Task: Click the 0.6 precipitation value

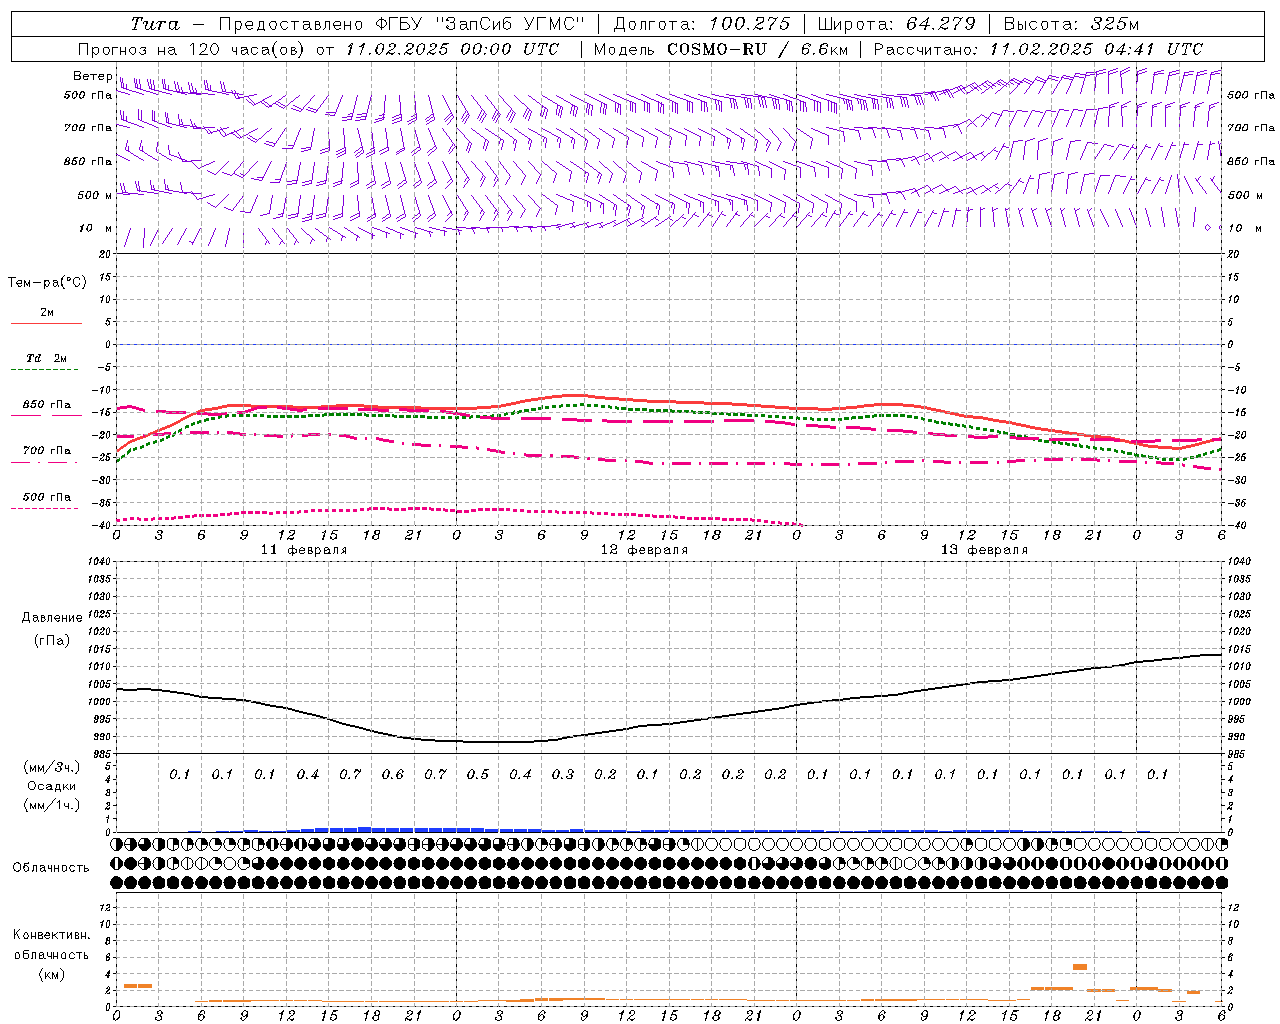Action: click(x=393, y=774)
